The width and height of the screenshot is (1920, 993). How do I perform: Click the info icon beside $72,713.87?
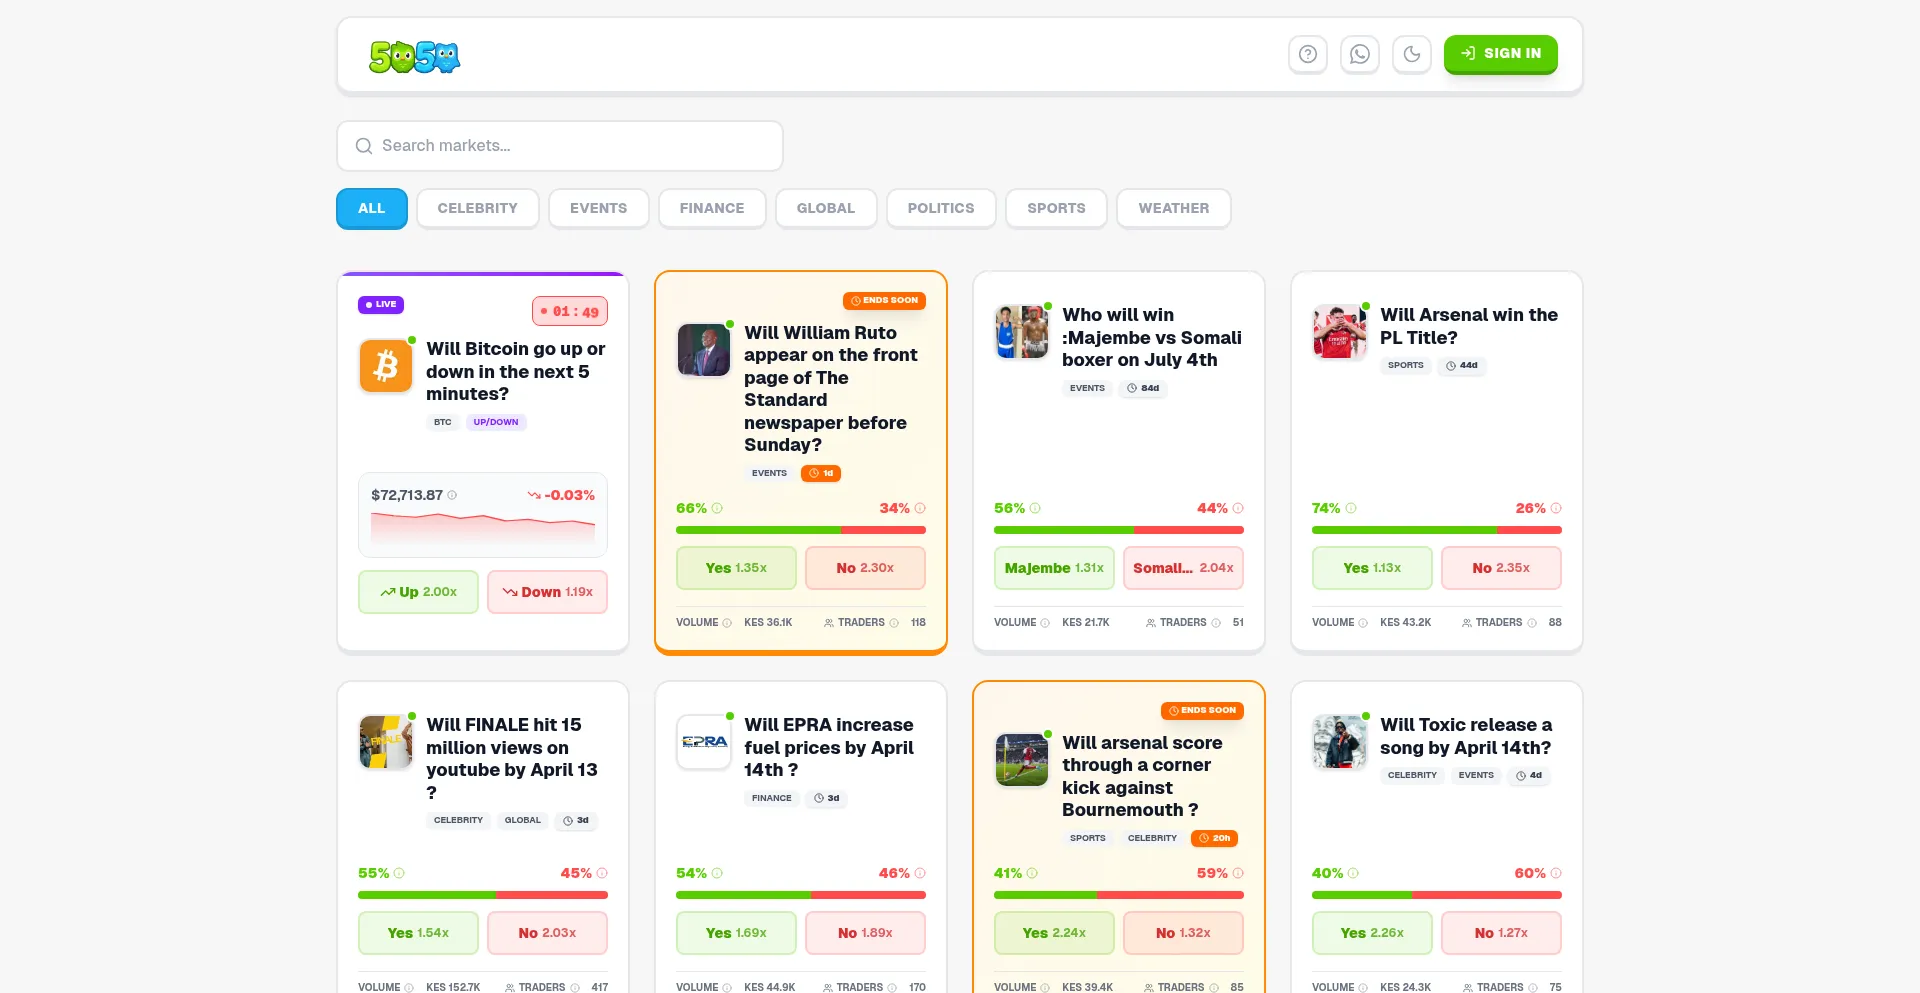point(452,495)
